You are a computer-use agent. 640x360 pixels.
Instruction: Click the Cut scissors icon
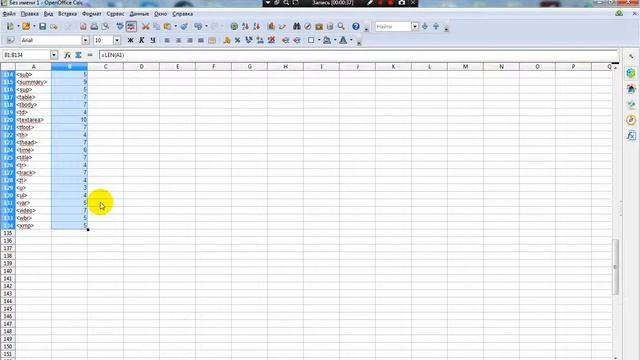pyautogui.click(x=145, y=27)
